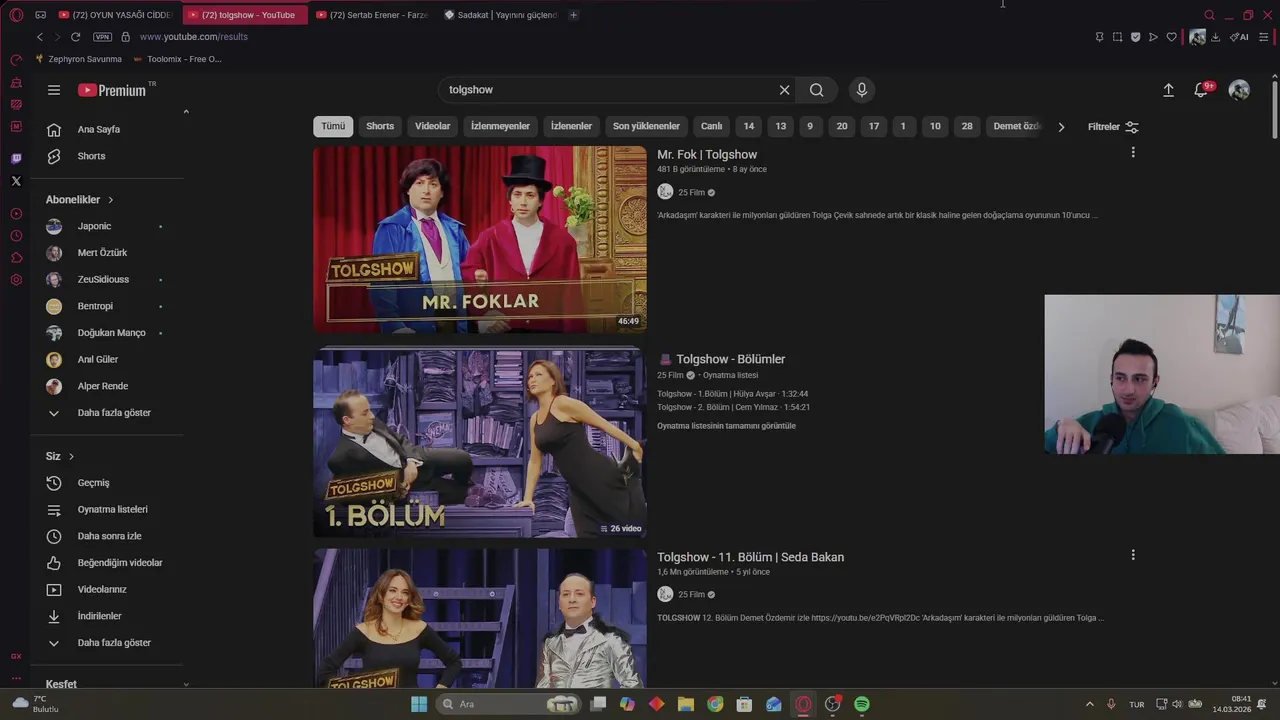Open Opera sidebar history clock icon

[x=16, y=236]
